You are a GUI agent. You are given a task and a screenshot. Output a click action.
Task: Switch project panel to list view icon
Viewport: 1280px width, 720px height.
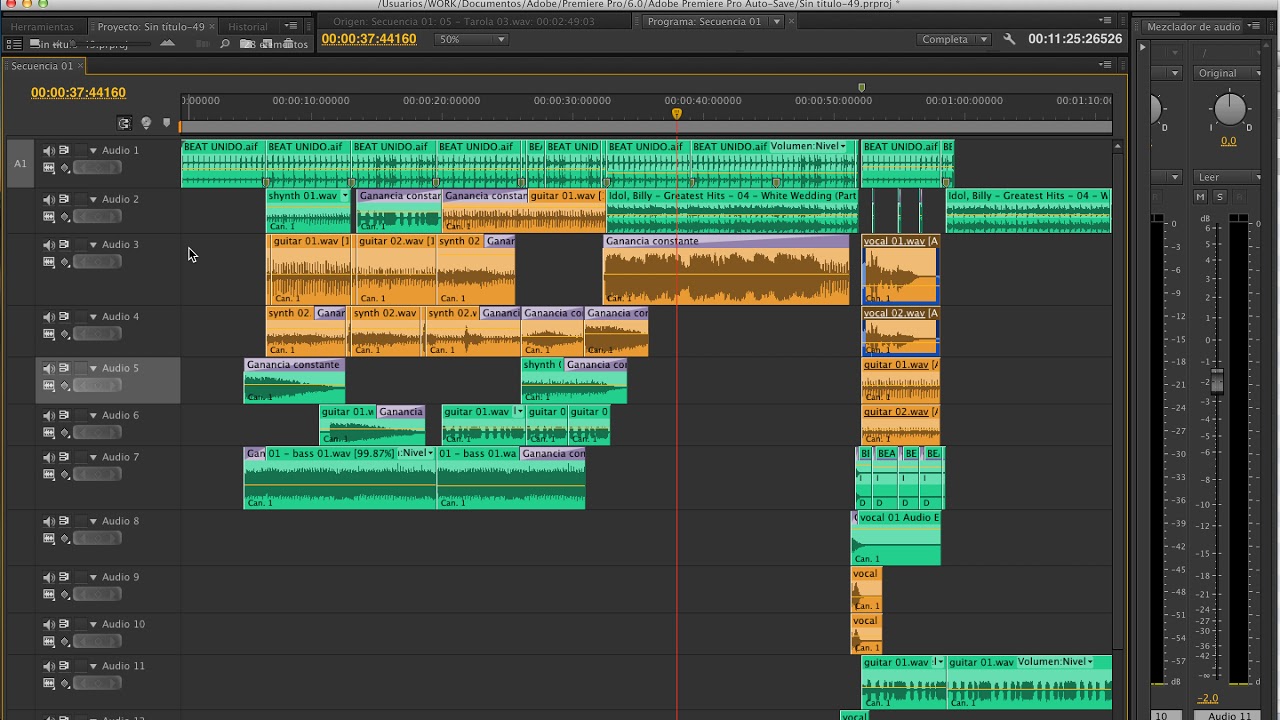[x=14, y=44]
